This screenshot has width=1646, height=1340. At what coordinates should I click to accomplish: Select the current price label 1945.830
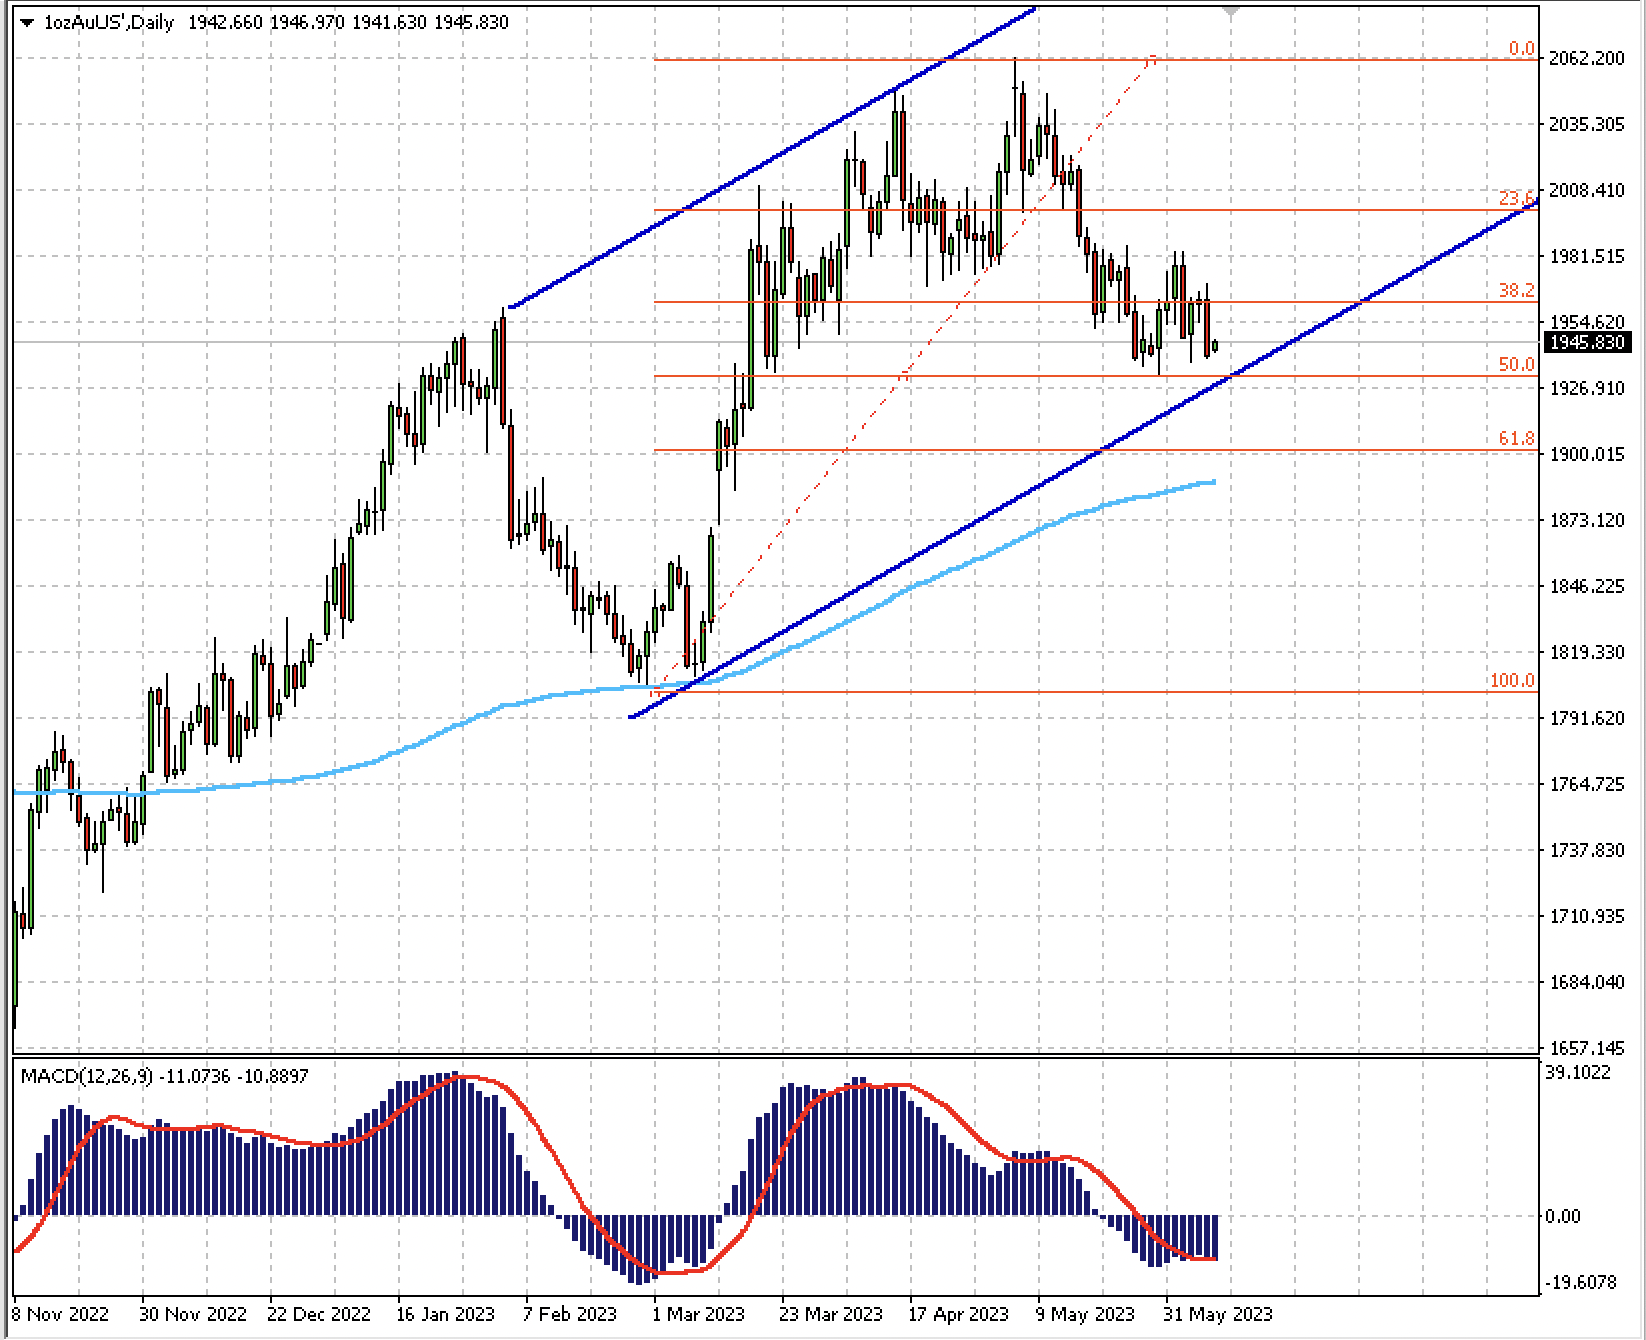point(1587,342)
